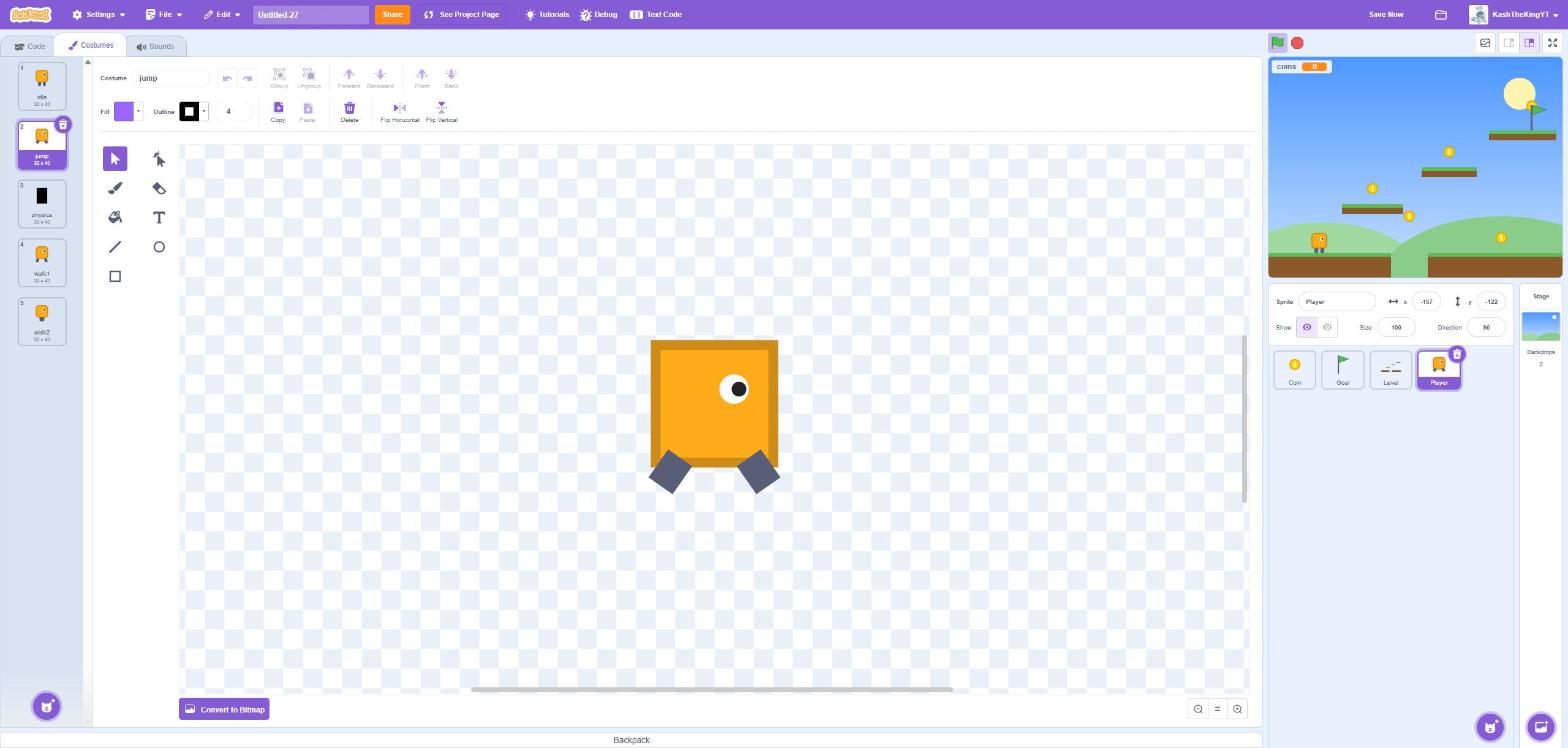
Task: Click the Undo arrow
Action: click(227, 78)
